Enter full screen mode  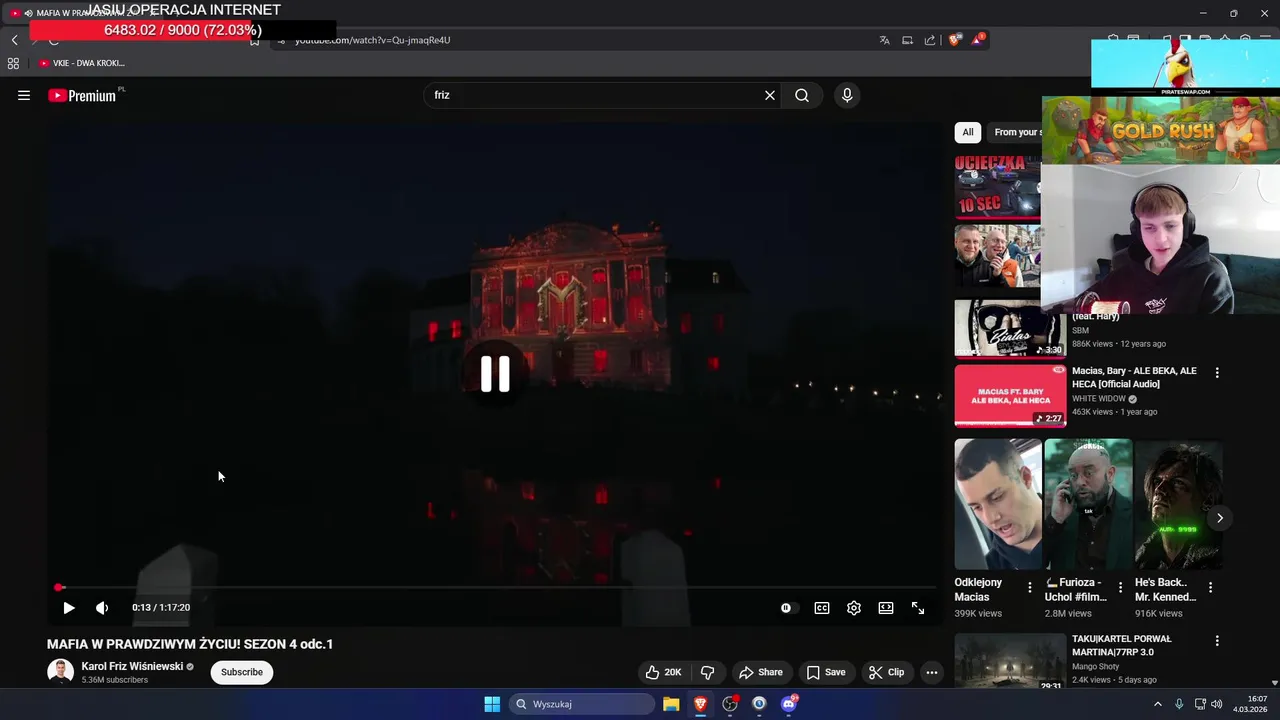[x=918, y=608]
